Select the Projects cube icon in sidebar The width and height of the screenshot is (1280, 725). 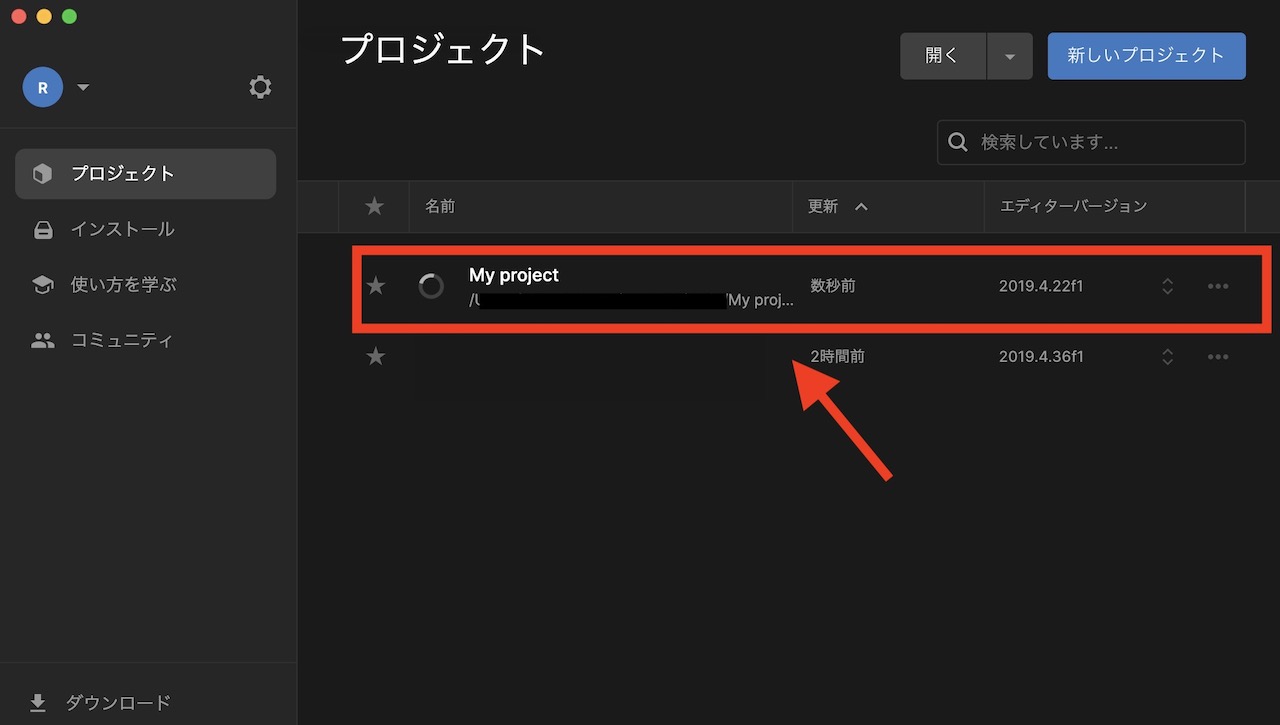pos(42,173)
